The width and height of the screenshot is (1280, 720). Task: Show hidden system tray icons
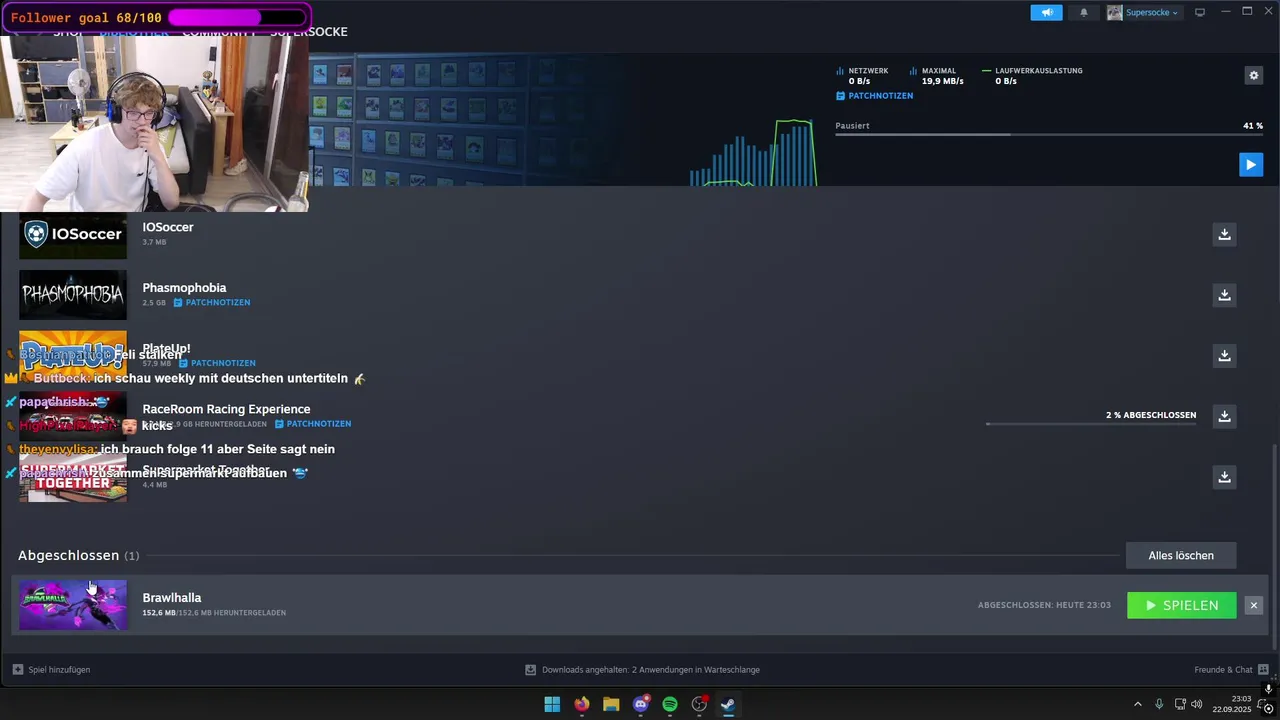point(1137,704)
